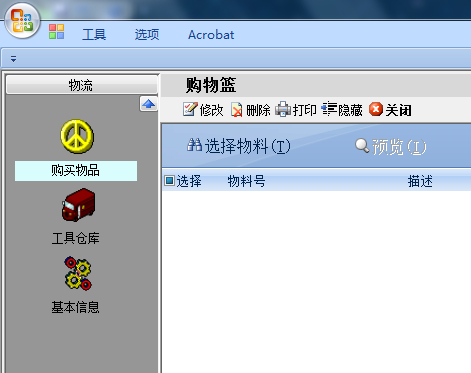Select the 基本信息 label

tap(76, 307)
